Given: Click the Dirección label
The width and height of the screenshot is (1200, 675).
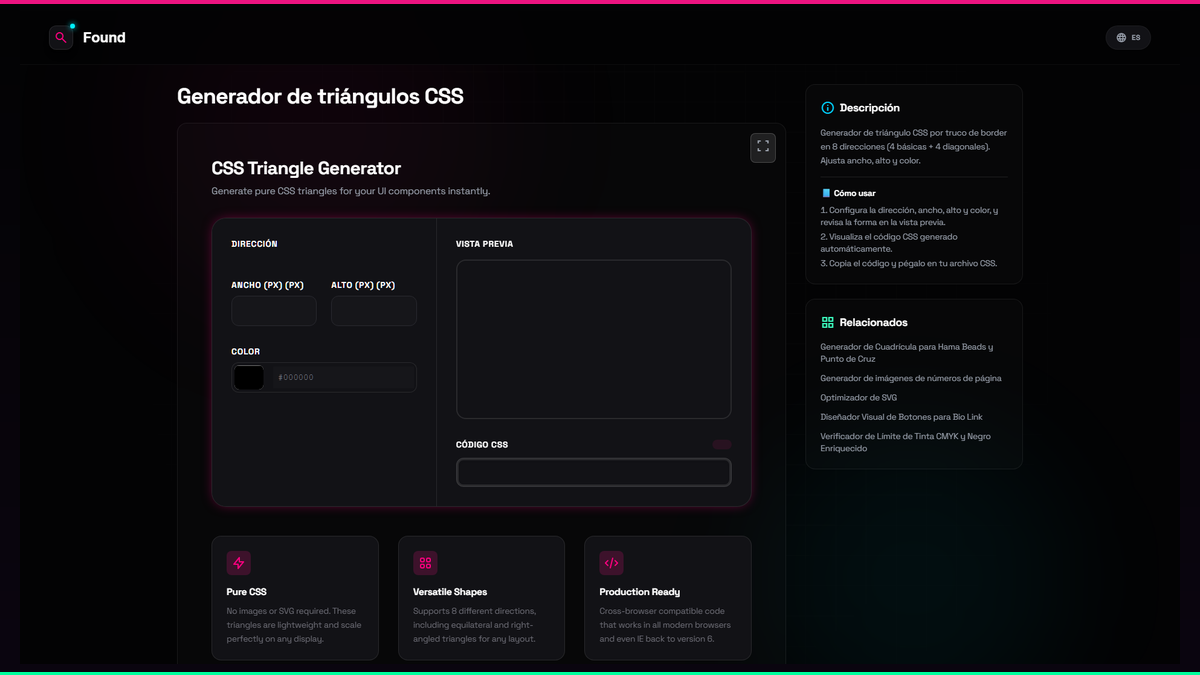Looking at the screenshot, I should pos(254,244).
